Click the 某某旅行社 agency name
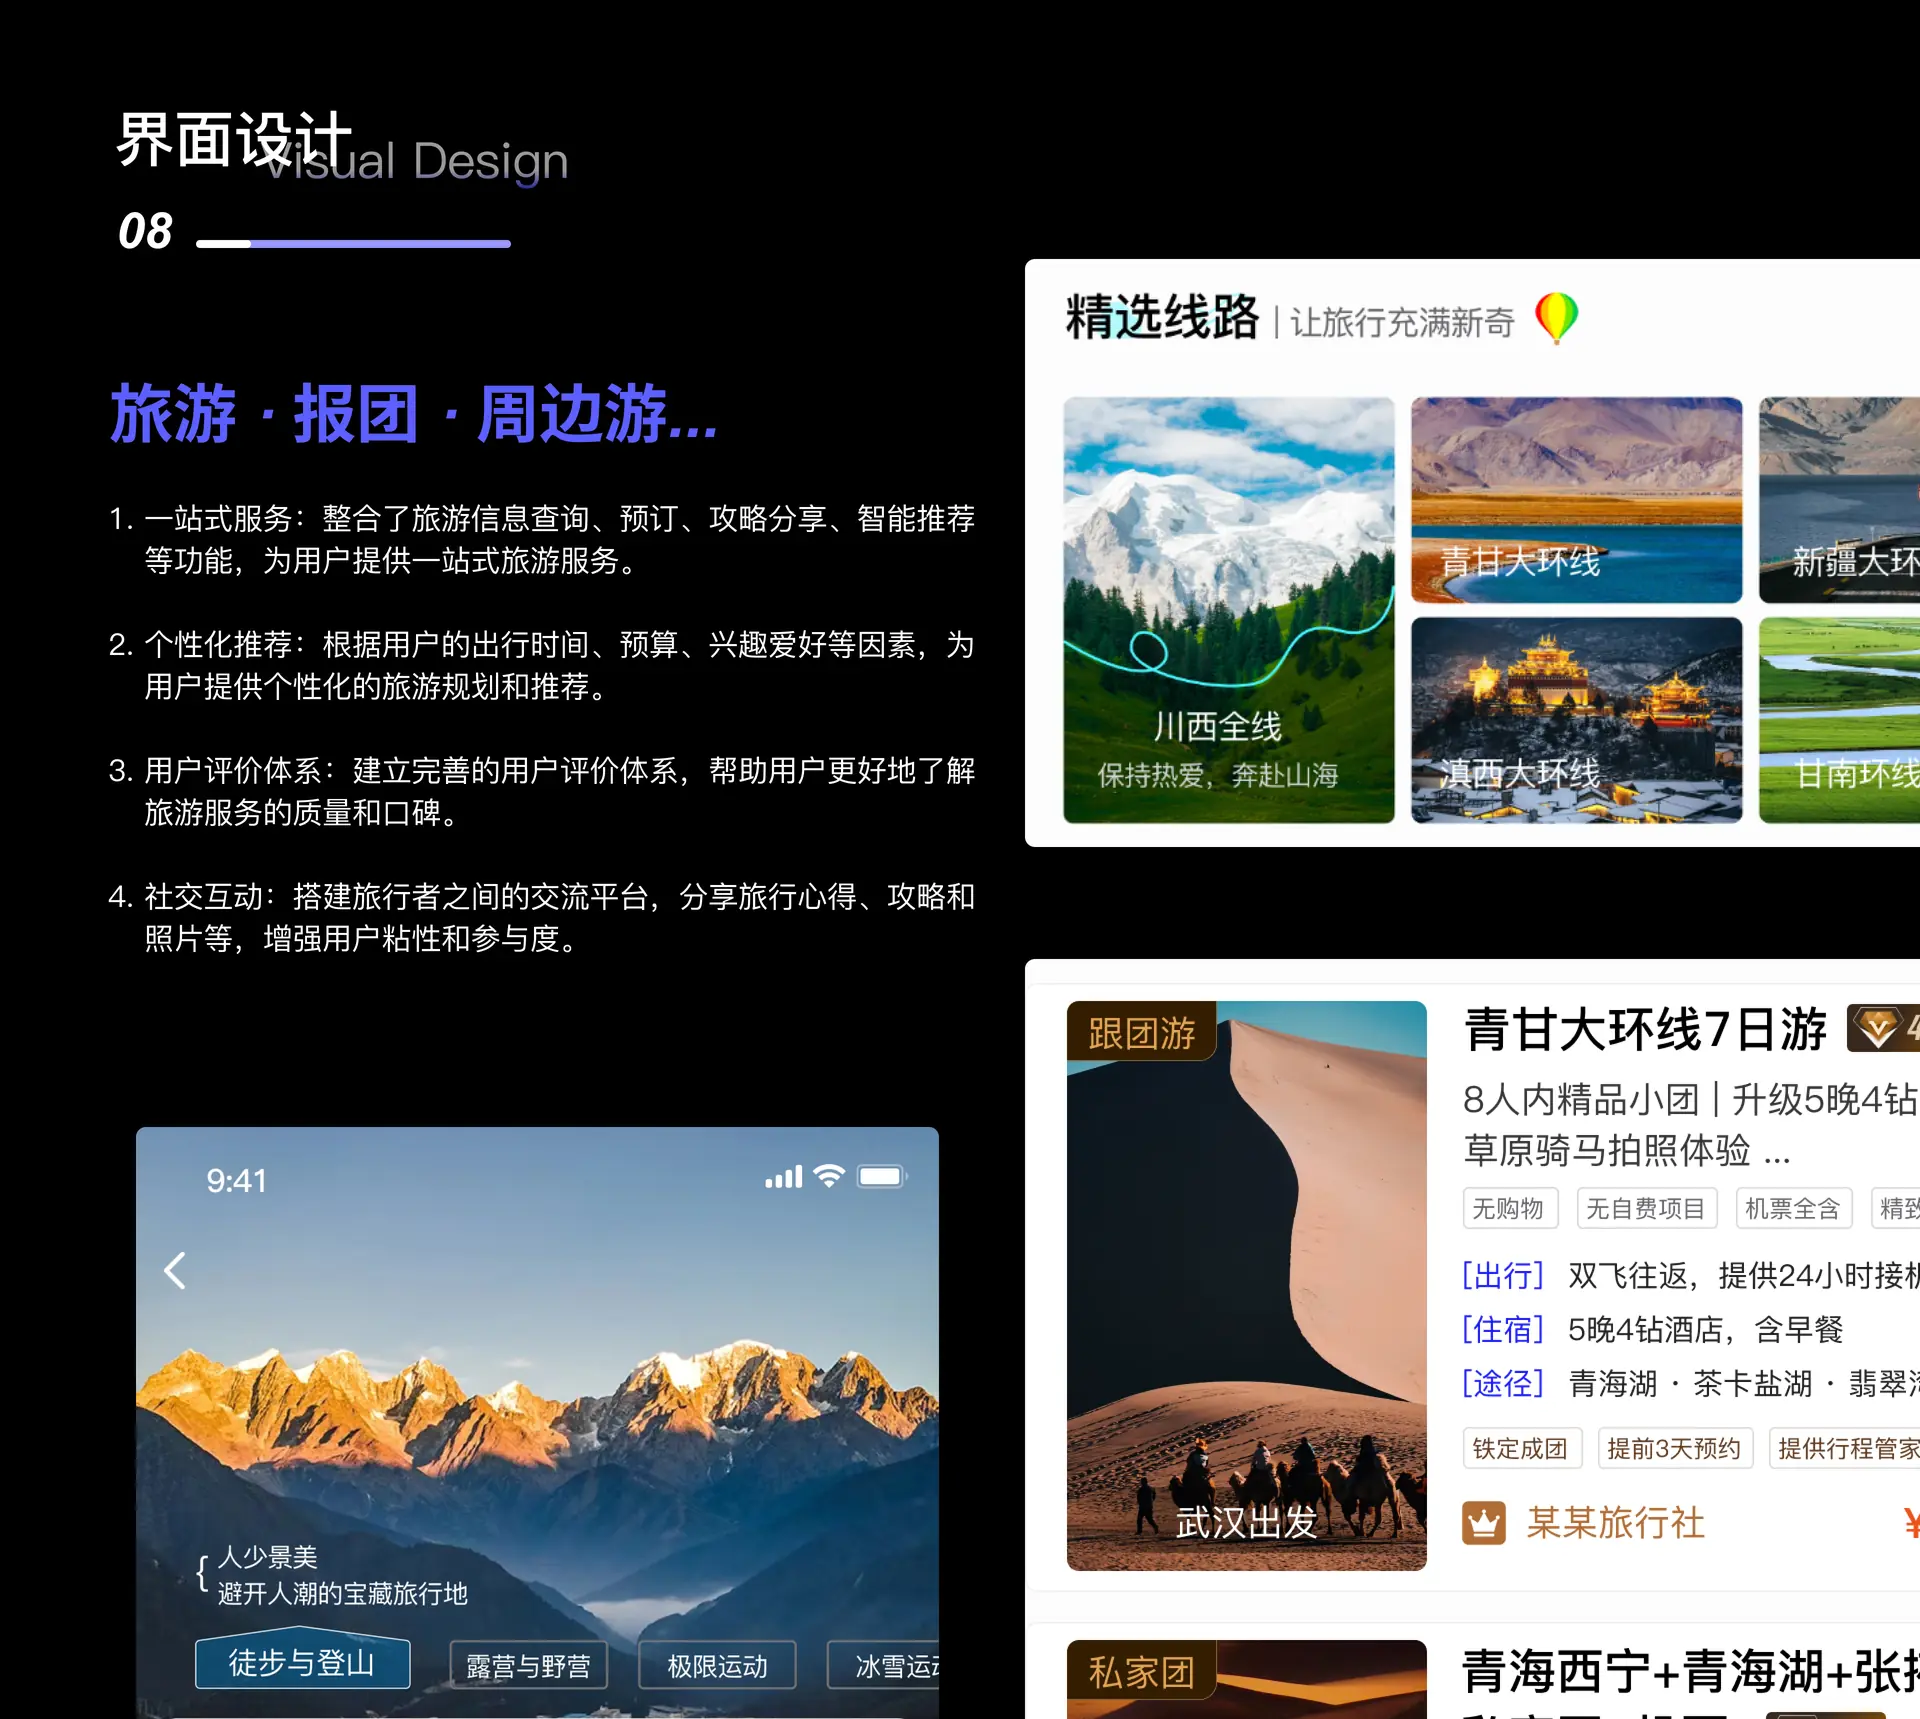This screenshot has width=1920, height=1719. click(1615, 1523)
